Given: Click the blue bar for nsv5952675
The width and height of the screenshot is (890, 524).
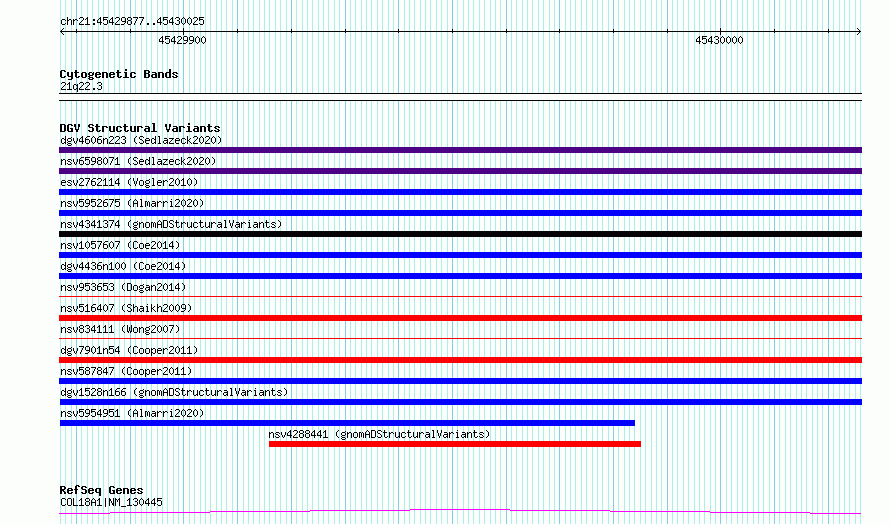Looking at the screenshot, I should click(460, 213).
